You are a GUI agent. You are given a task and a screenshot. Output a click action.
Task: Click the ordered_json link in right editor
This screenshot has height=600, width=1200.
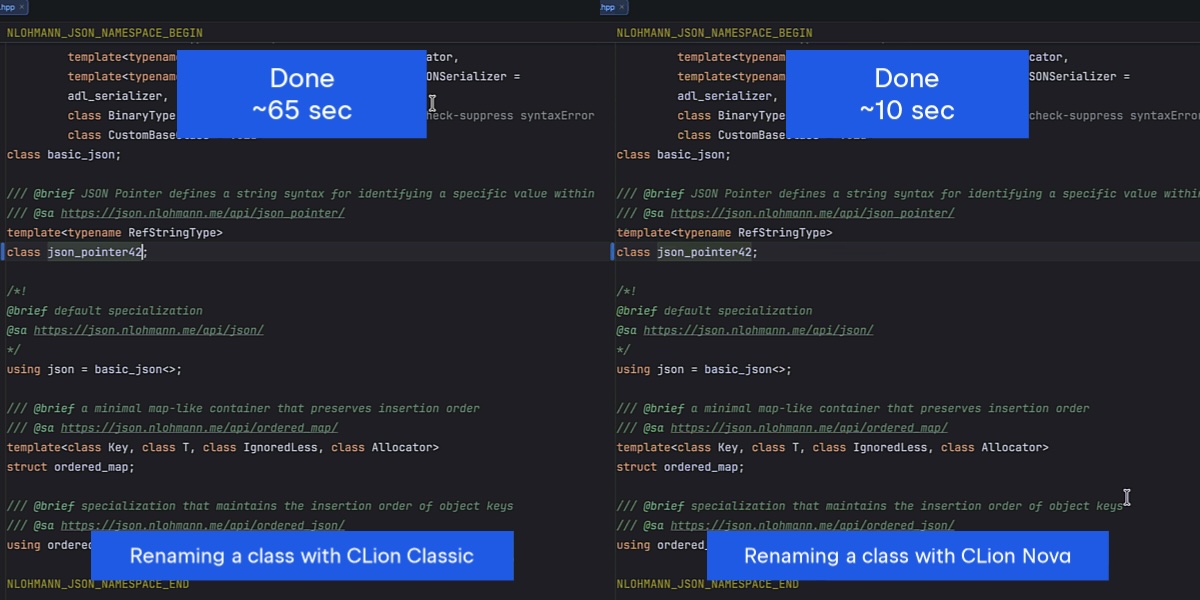click(812, 525)
